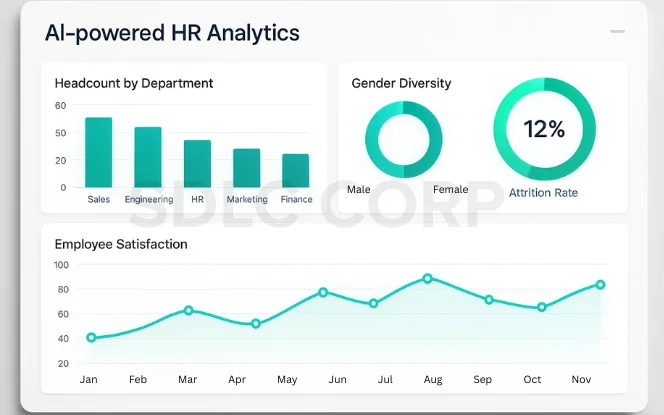Click the Marketing headcount bar
Image resolution: width=664 pixels, height=415 pixels.
(x=246, y=168)
